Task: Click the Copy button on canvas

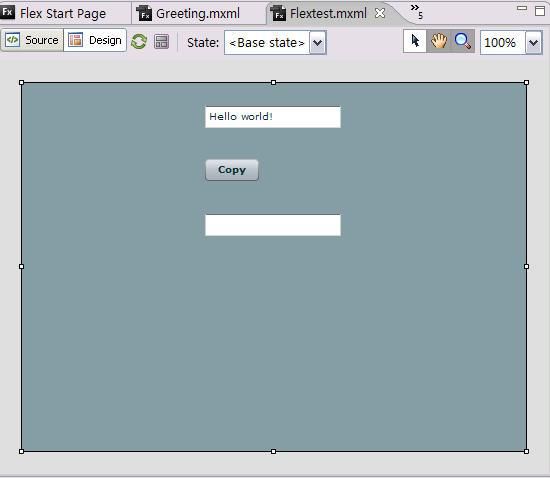Action: click(x=232, y=170)
